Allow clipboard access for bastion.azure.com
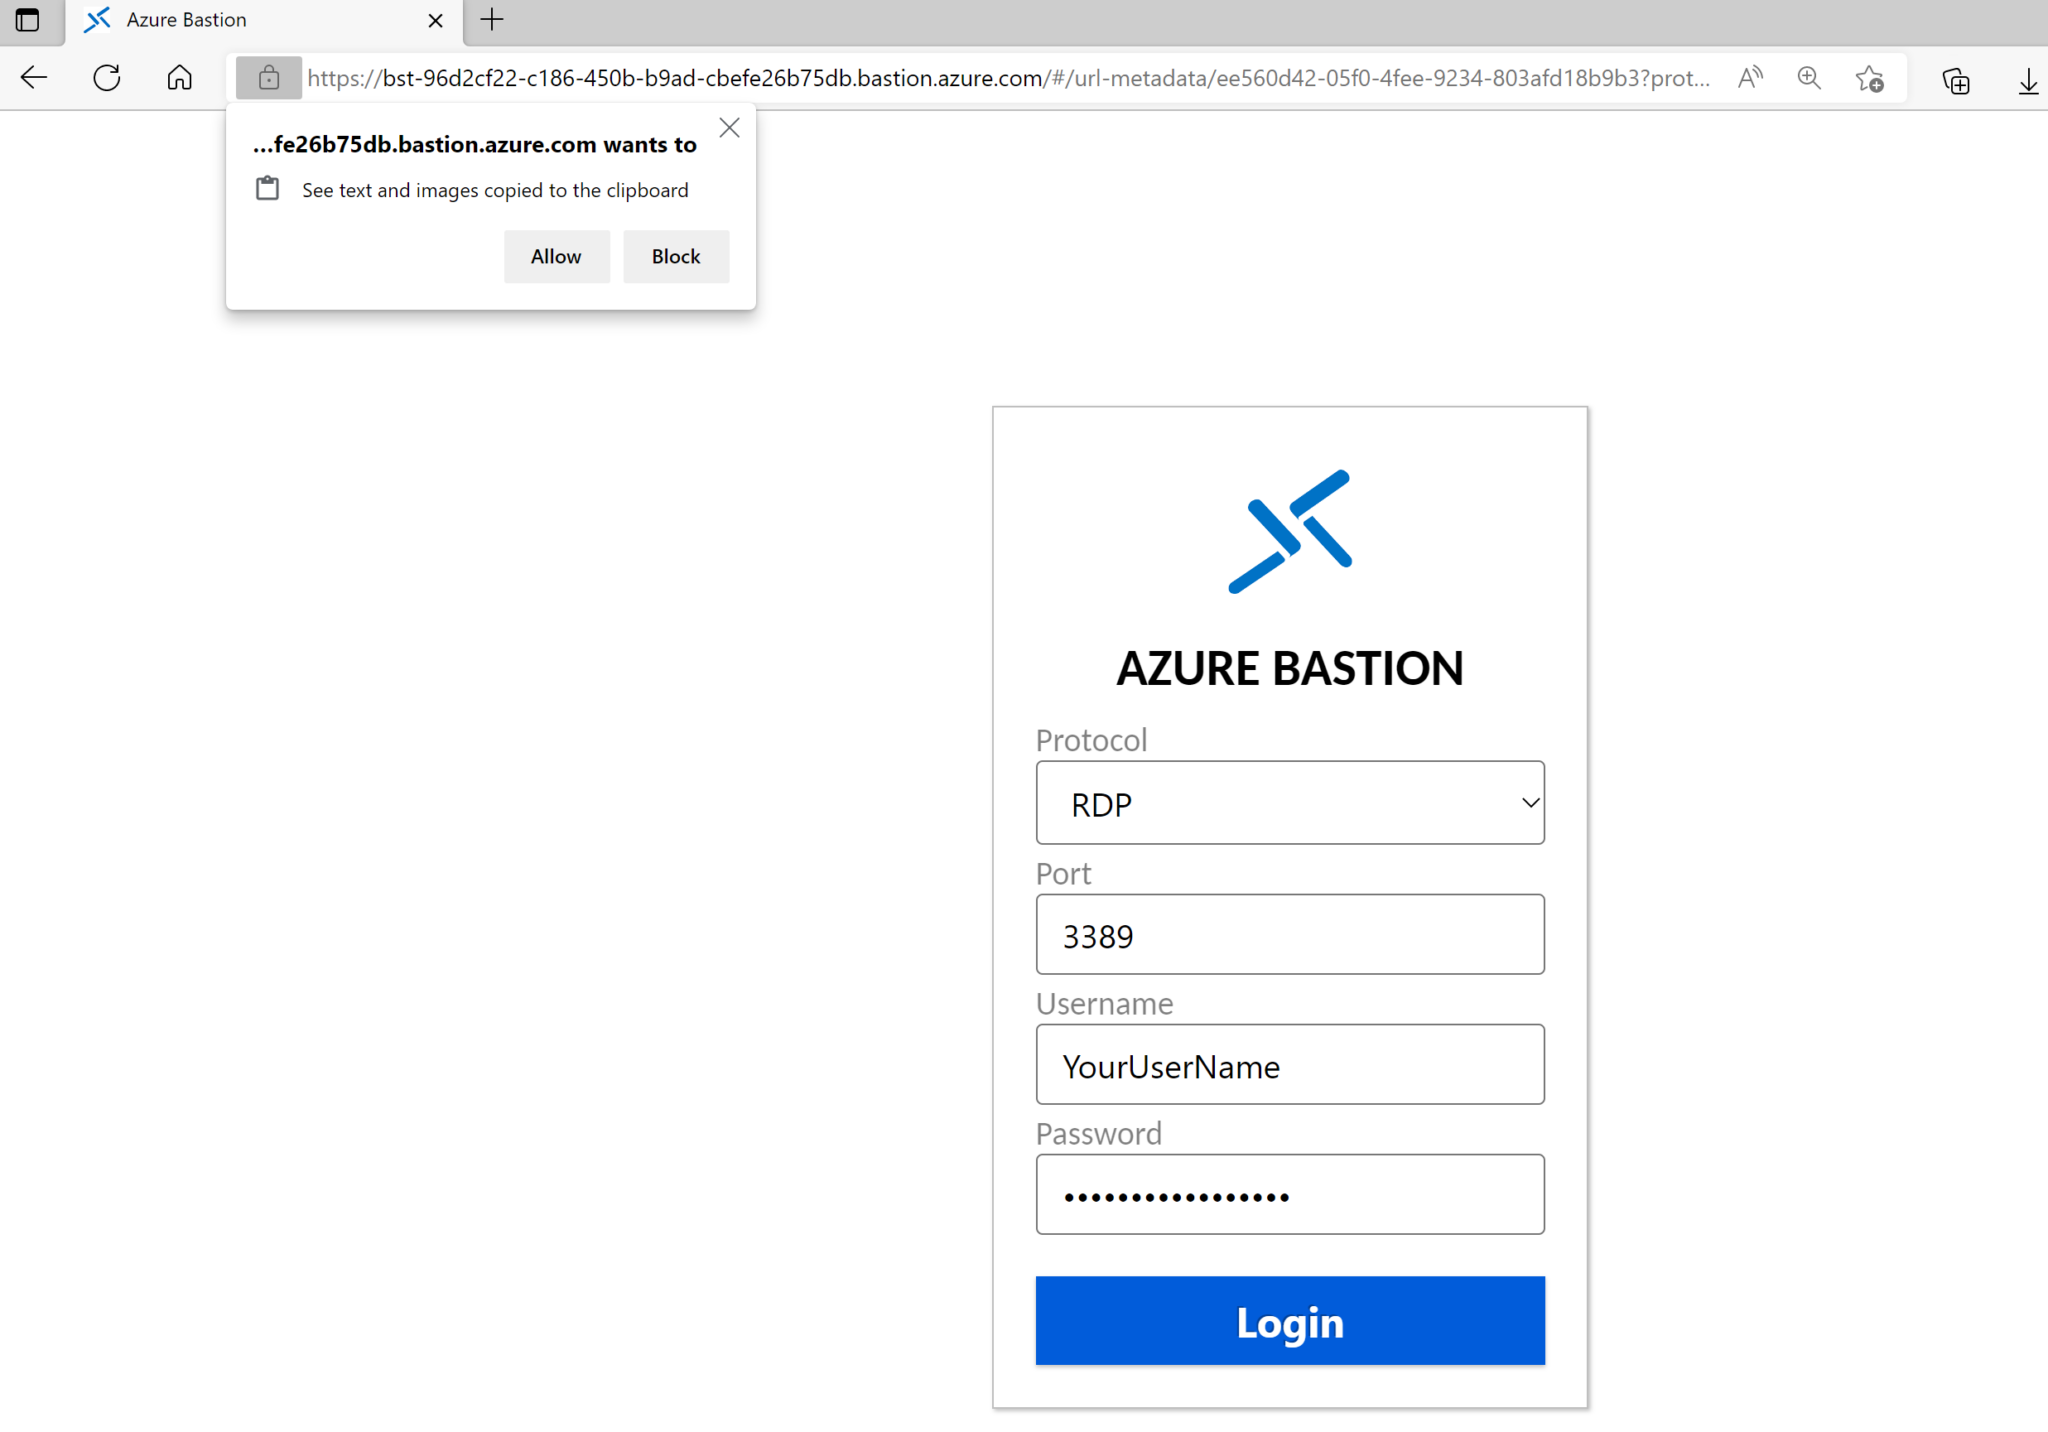Viewport: 2048px width, 1432px height. 556,256
